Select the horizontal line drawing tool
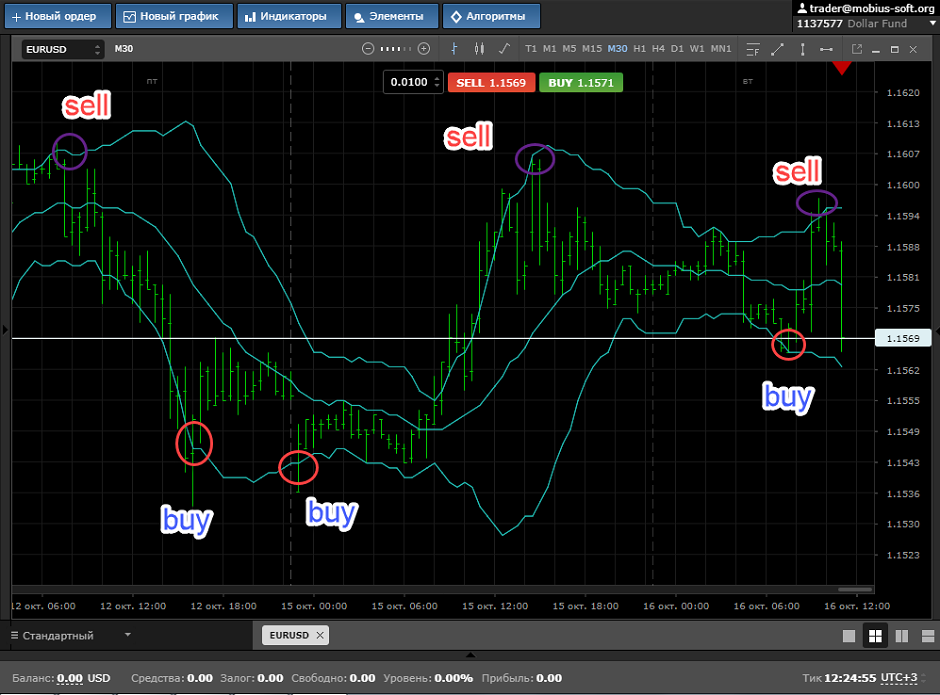The image size is (940, 695). coord(826,49)
